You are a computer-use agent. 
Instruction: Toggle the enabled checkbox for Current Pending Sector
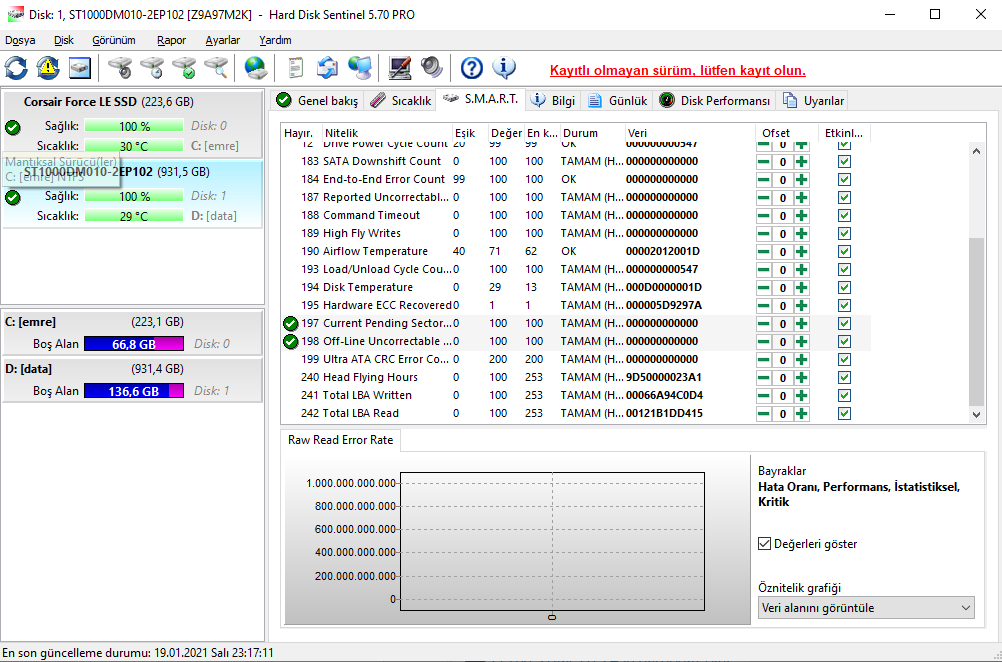[844, 323]
